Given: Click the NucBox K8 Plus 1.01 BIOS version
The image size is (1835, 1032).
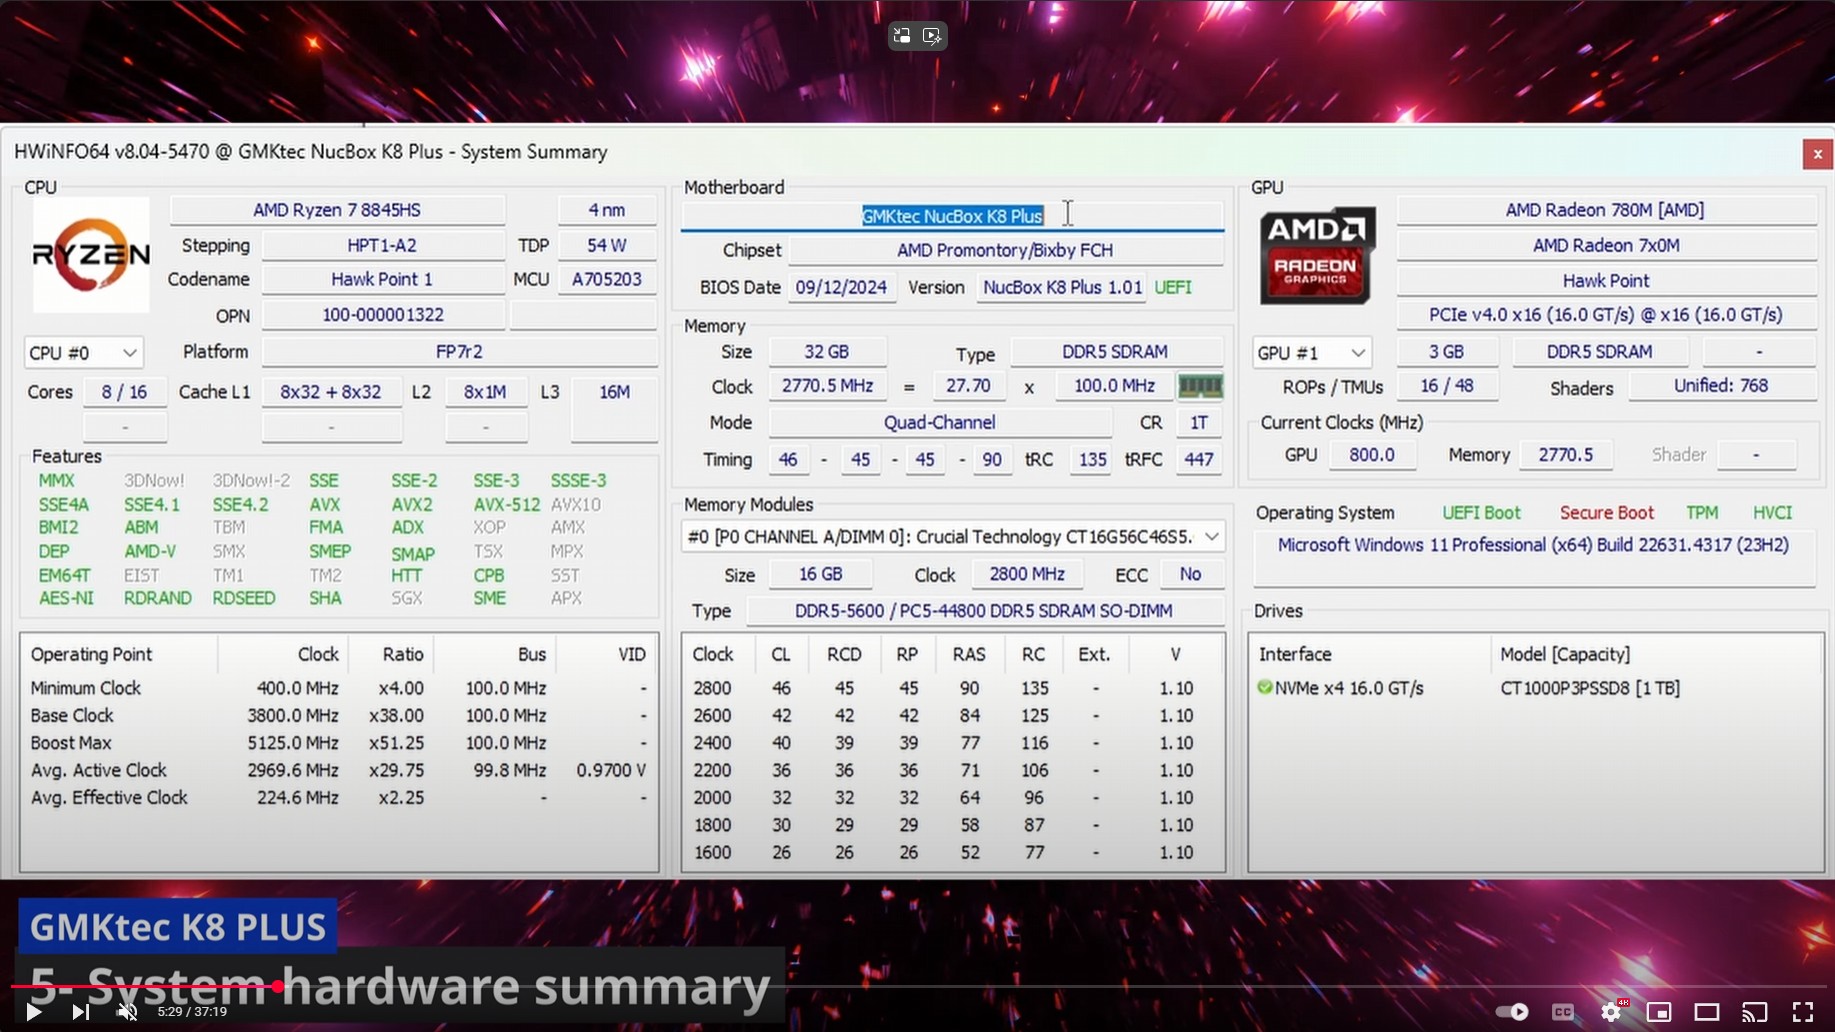Looking at the screenshot, I should (1062, 287).
